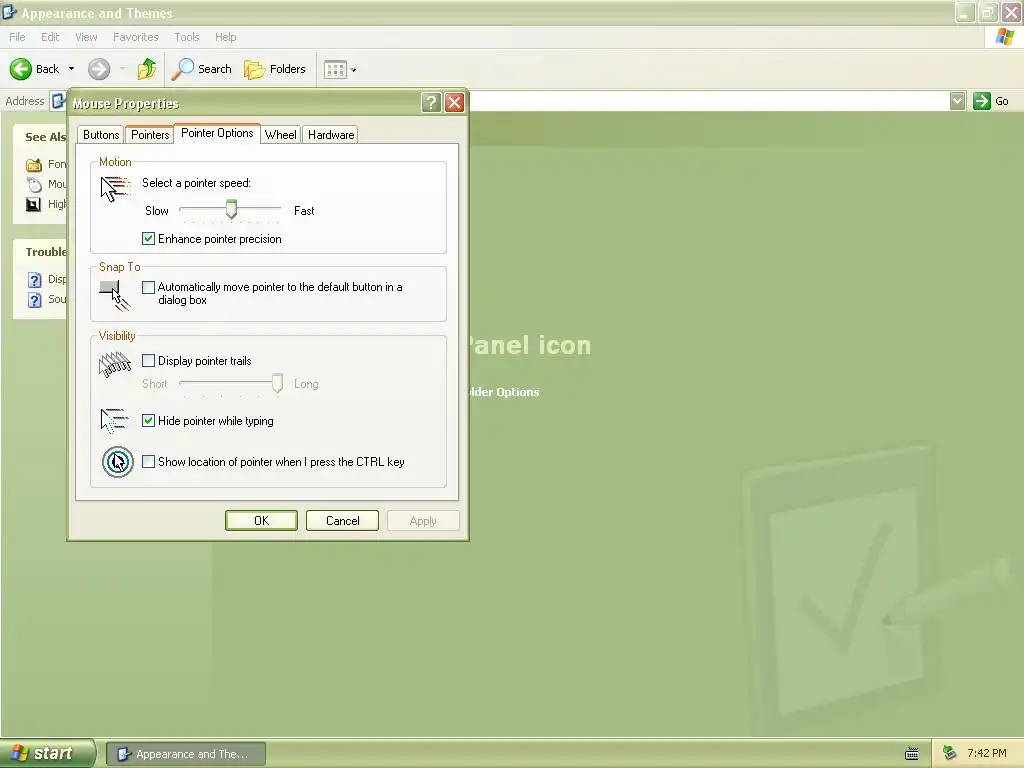Click the Forward arrow toolbar icon
Viewport: 1024px width, 768px height.
[99, 69]
